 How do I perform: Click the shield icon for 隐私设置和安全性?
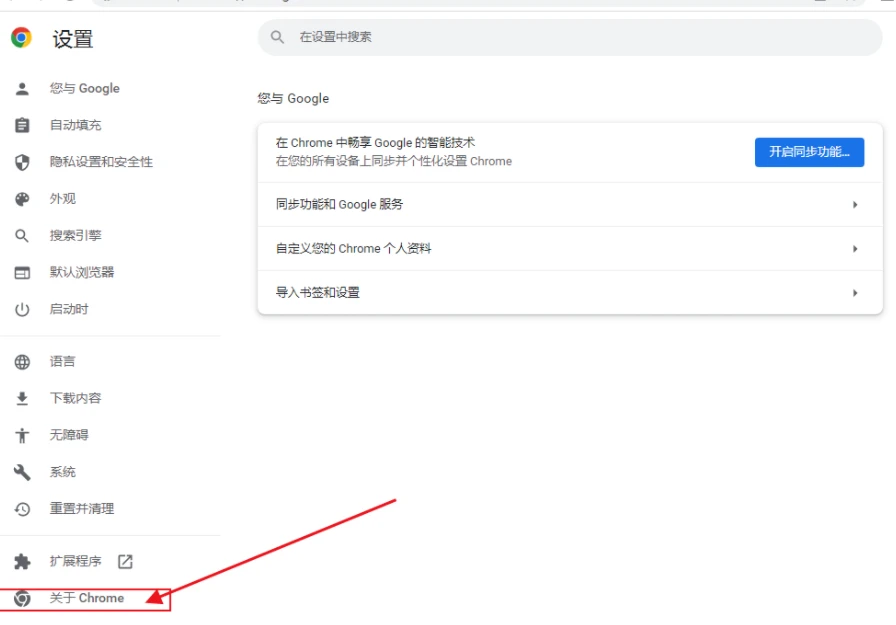click(x=22, y=162)
